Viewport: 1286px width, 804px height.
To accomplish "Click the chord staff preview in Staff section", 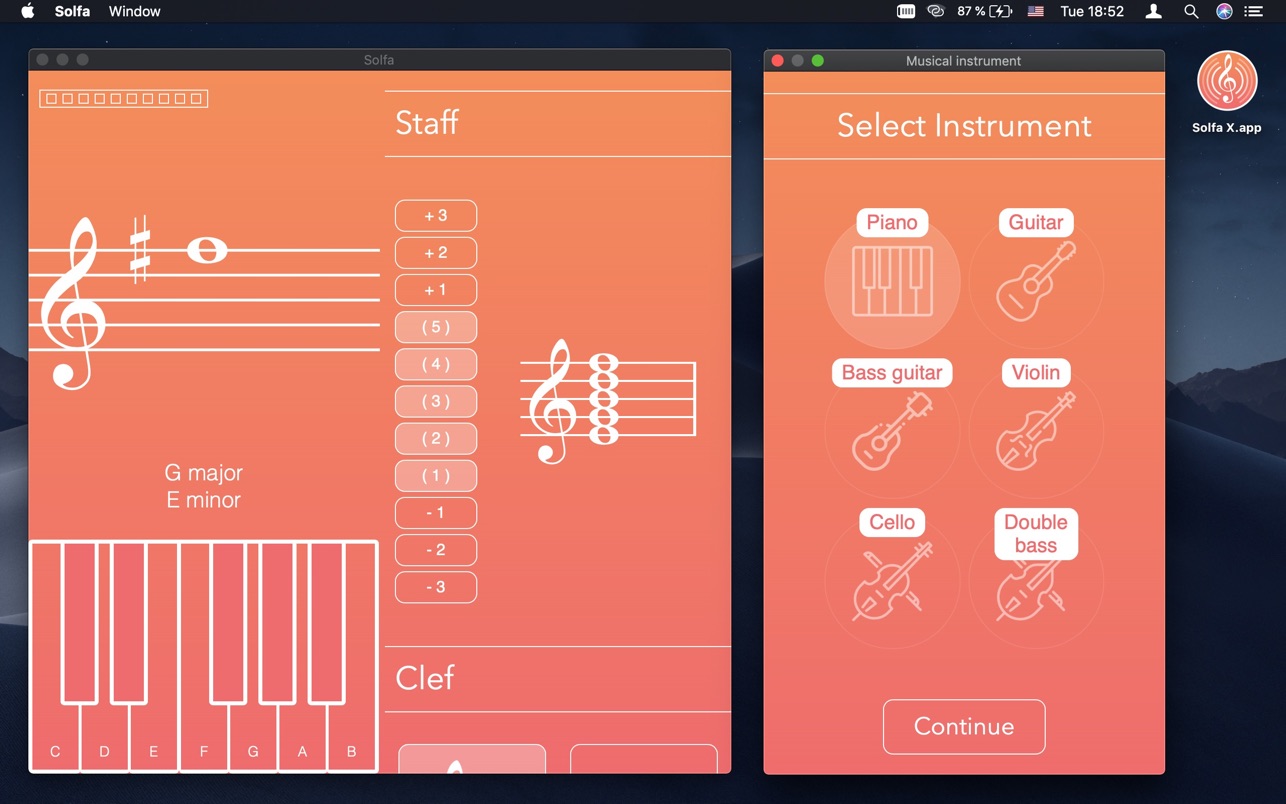I will pos(608,400).
